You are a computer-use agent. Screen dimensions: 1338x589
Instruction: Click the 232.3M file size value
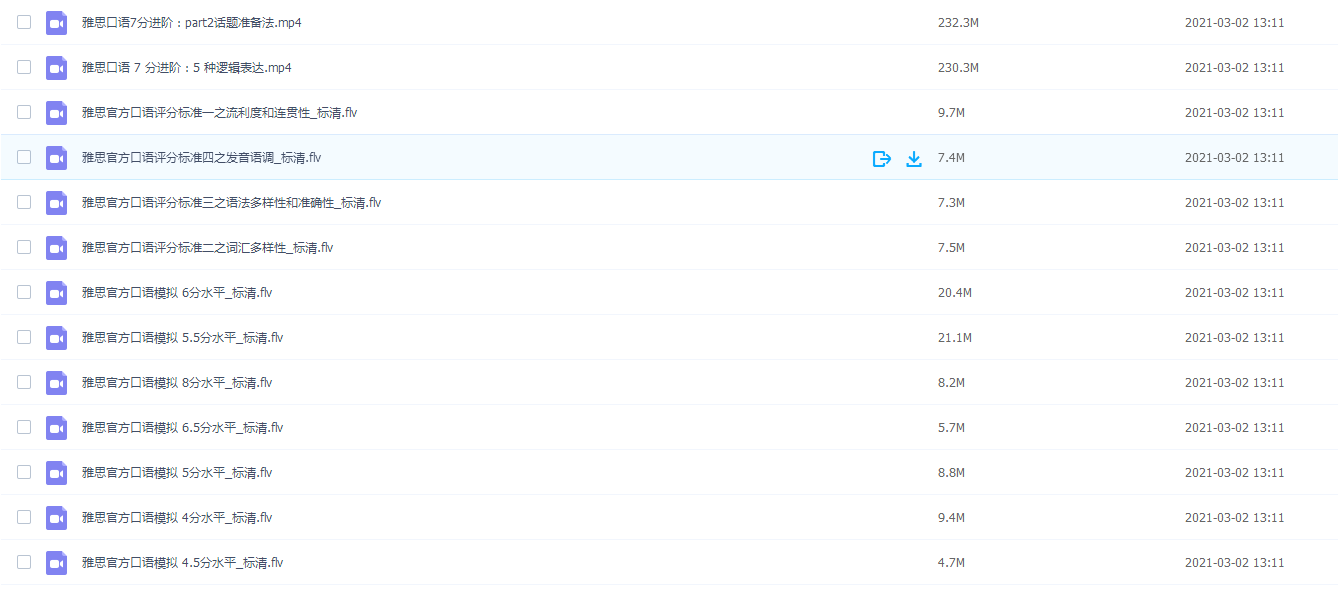(x=958, y=23)
